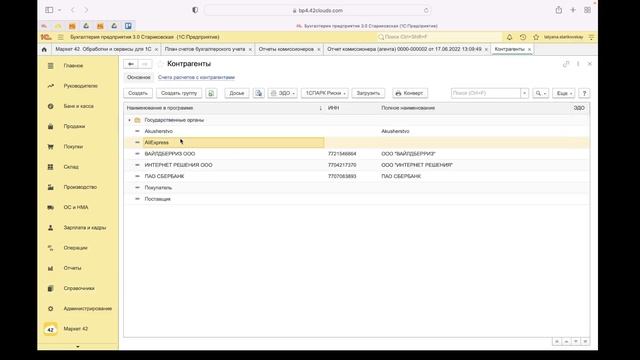This screenshot has width=640, height=360.
Task: Open favorites star in 1C header
Action: tap(536, 37)
